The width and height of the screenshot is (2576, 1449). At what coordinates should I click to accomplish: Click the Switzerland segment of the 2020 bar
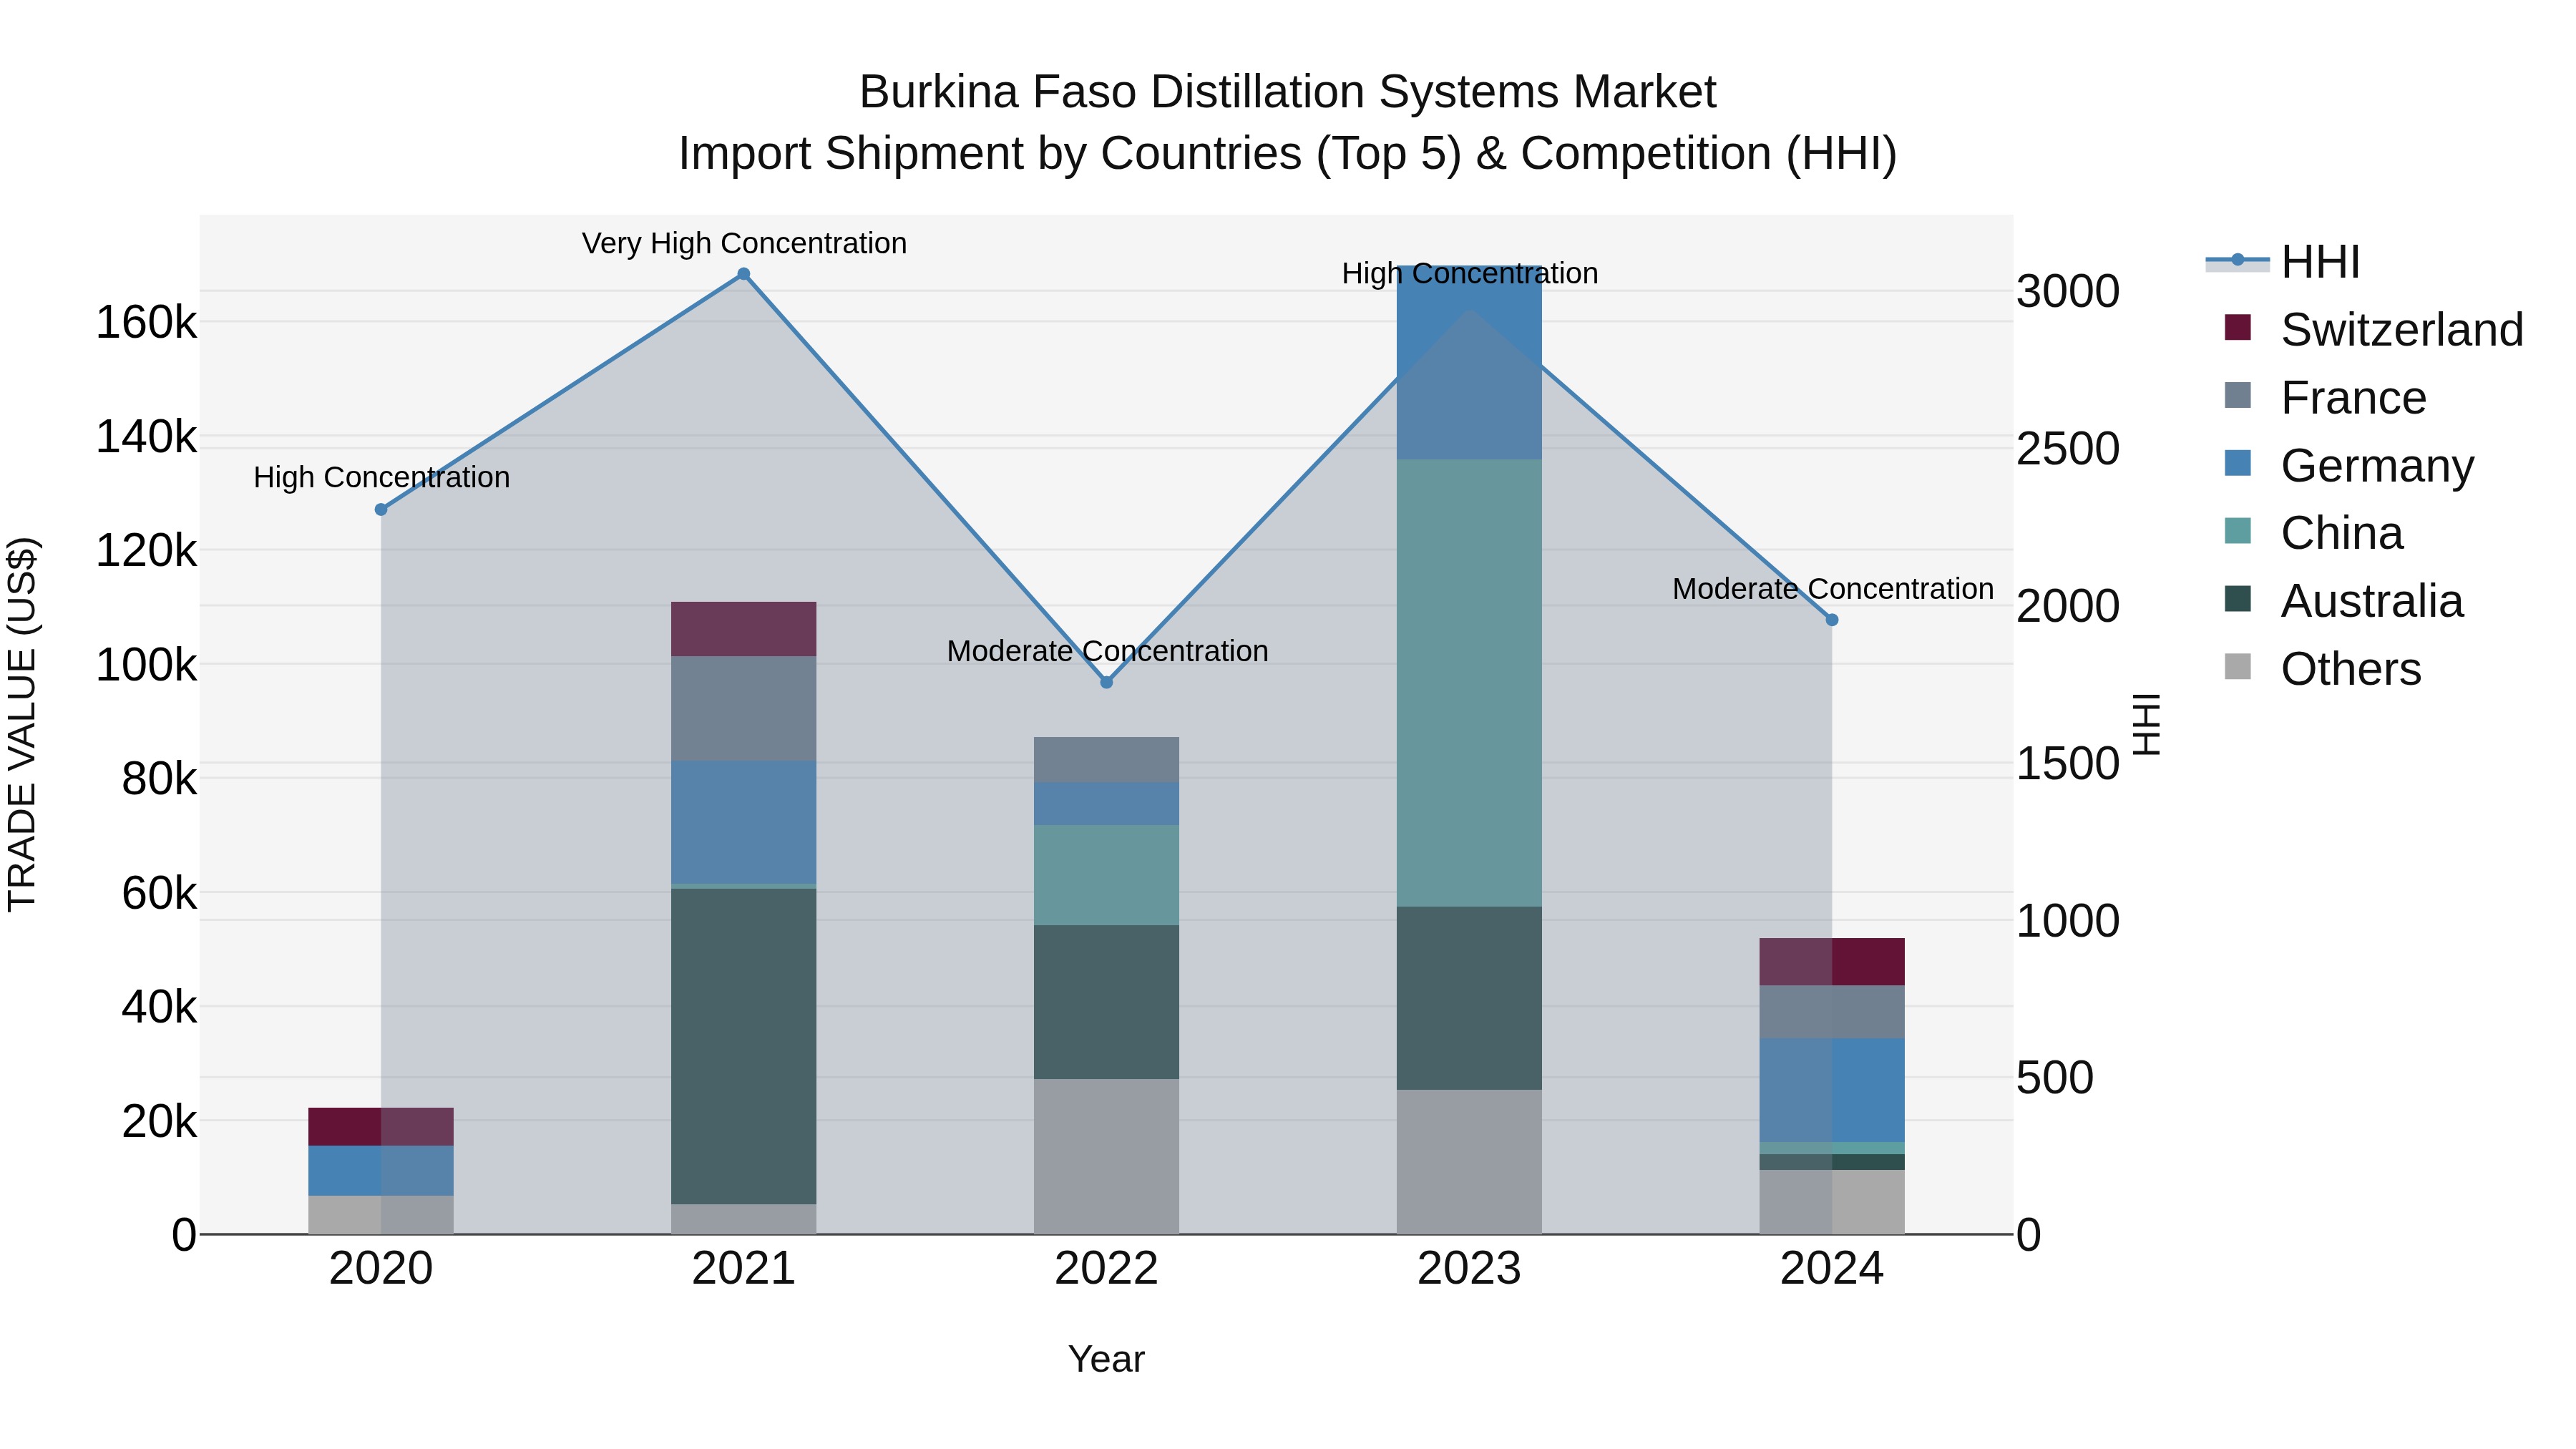(381, 1127)
